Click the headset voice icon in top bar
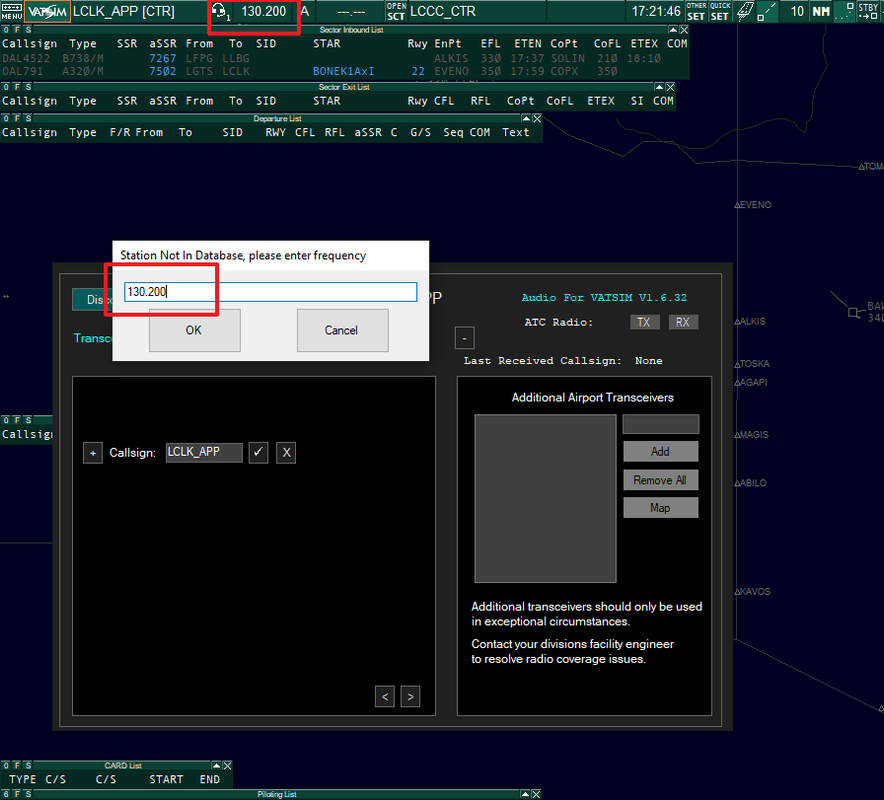 220,11
